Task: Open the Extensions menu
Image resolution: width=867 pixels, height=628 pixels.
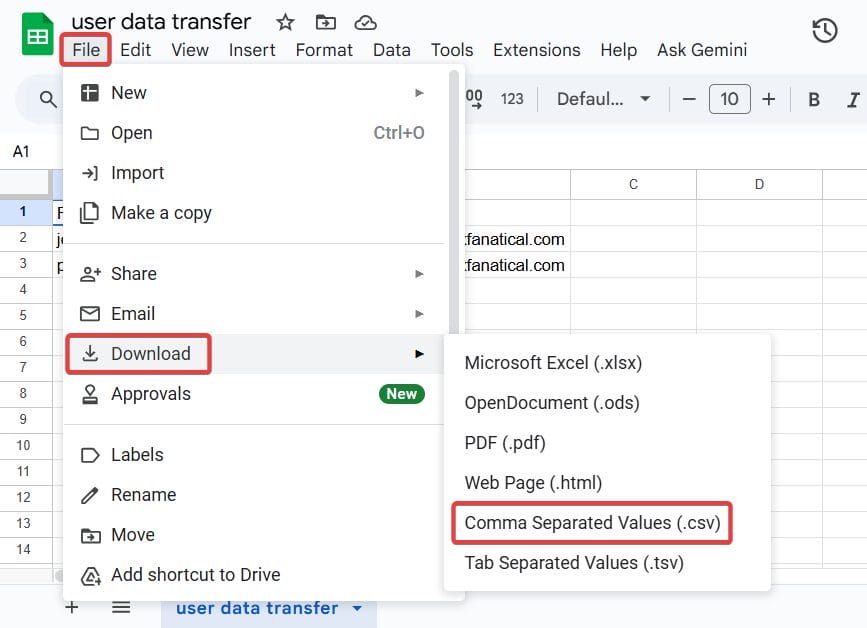Action: [536, 49]
